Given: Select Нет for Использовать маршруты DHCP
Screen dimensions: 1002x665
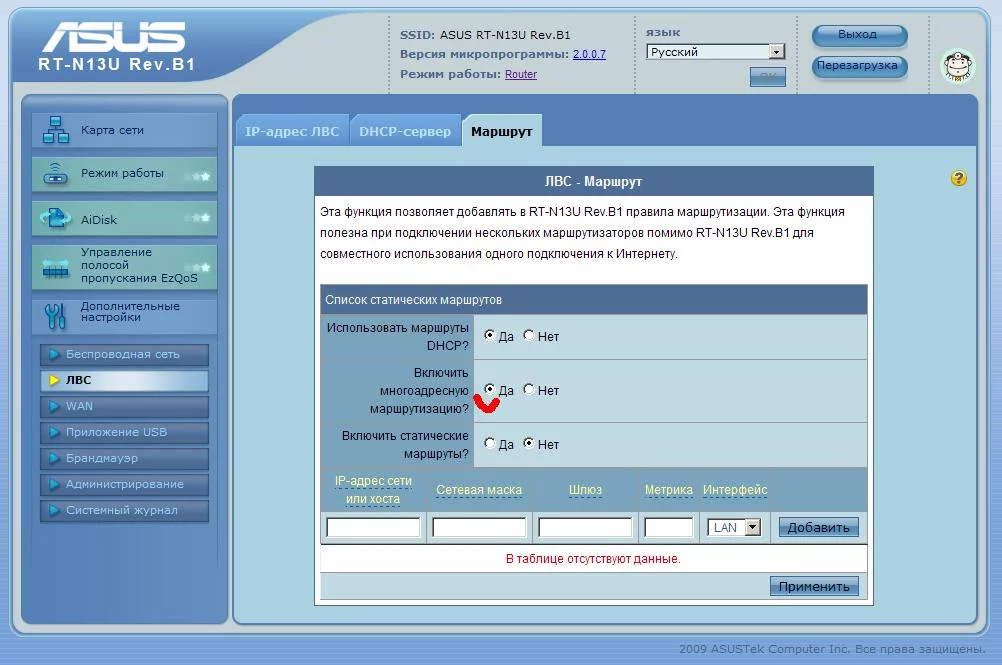Looking at the screenshot, I should coord(529,336).
